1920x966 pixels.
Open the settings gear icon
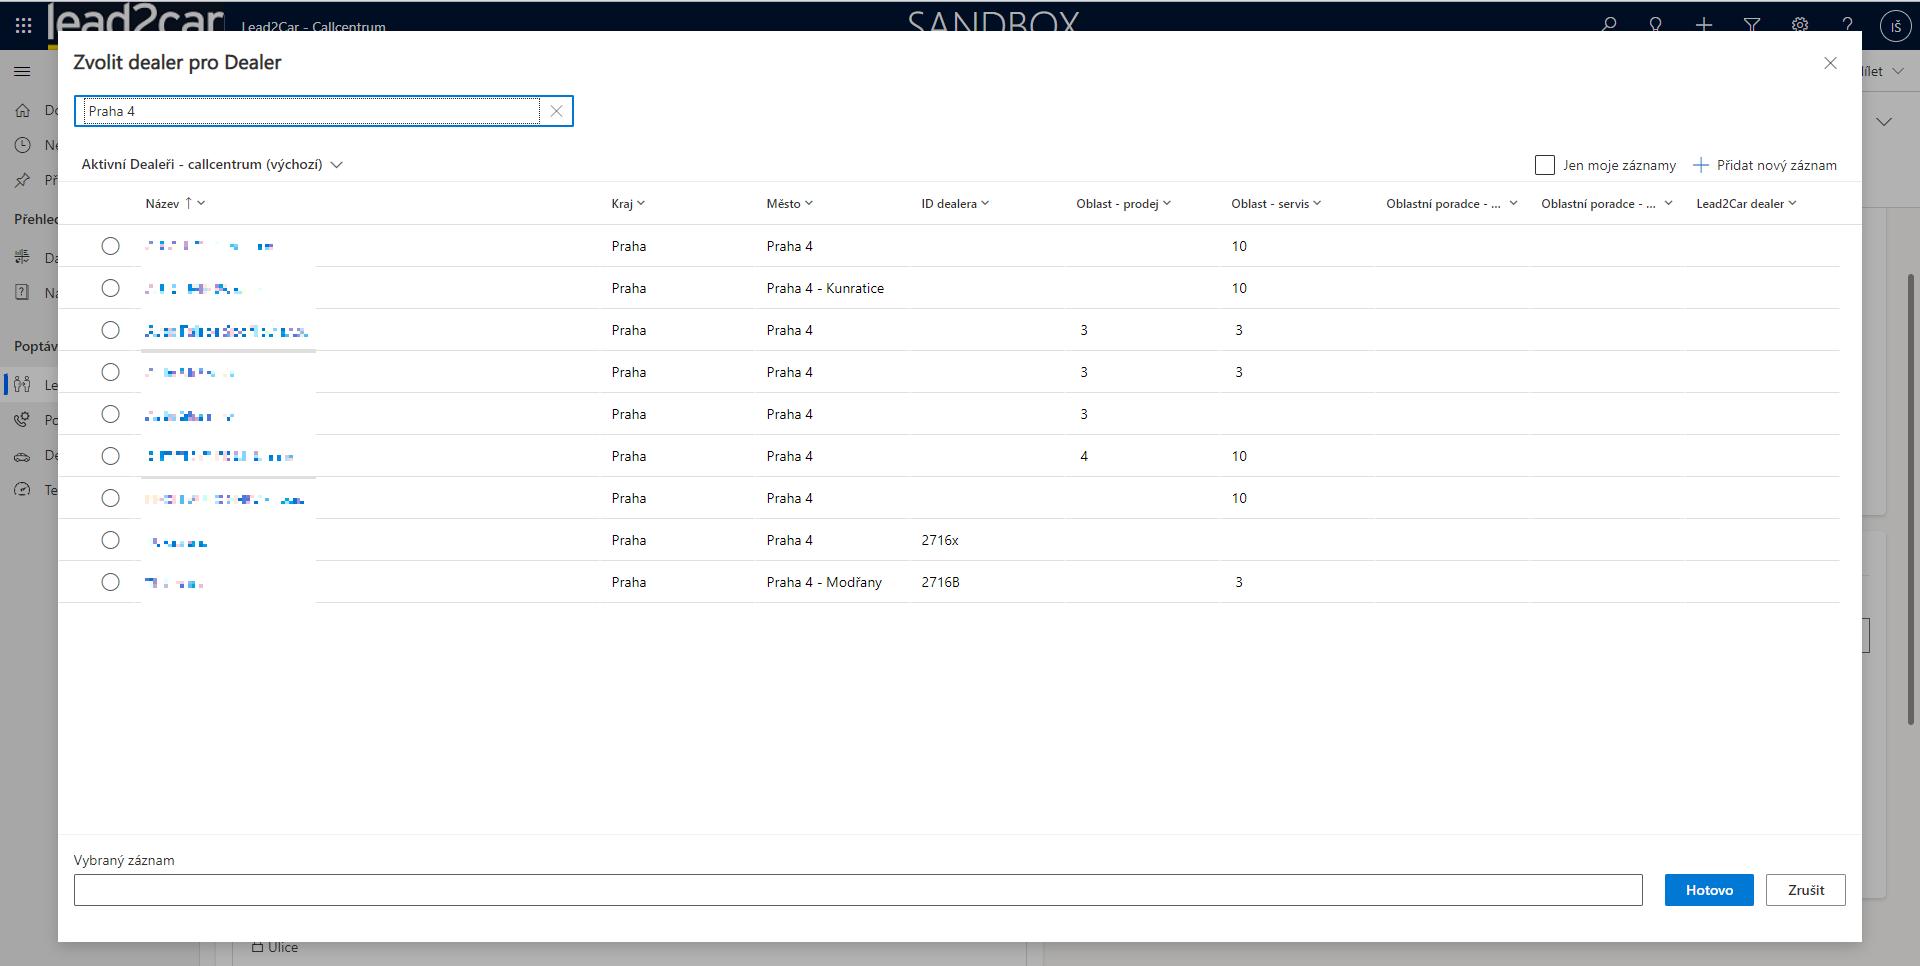click(x=1800, y=25)
